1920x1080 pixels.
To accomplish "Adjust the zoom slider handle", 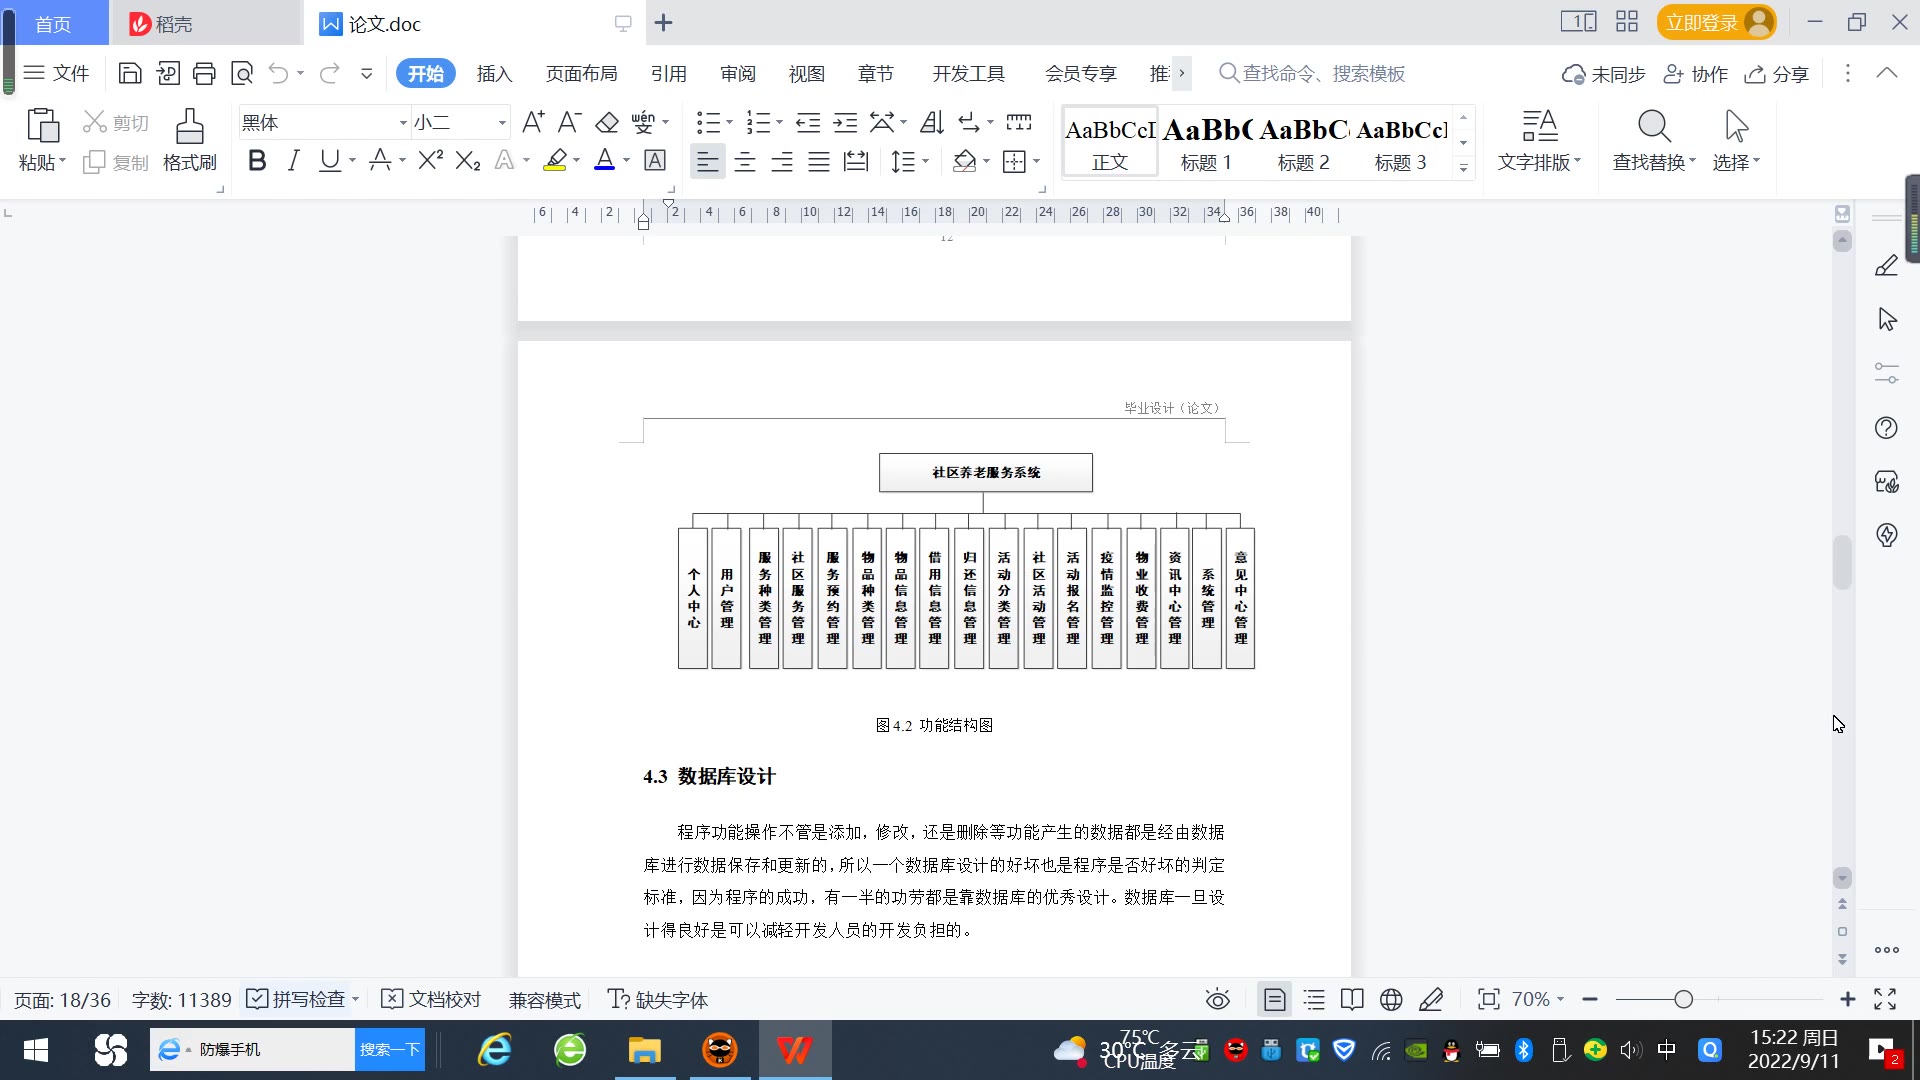I will tap(1683, 999).
